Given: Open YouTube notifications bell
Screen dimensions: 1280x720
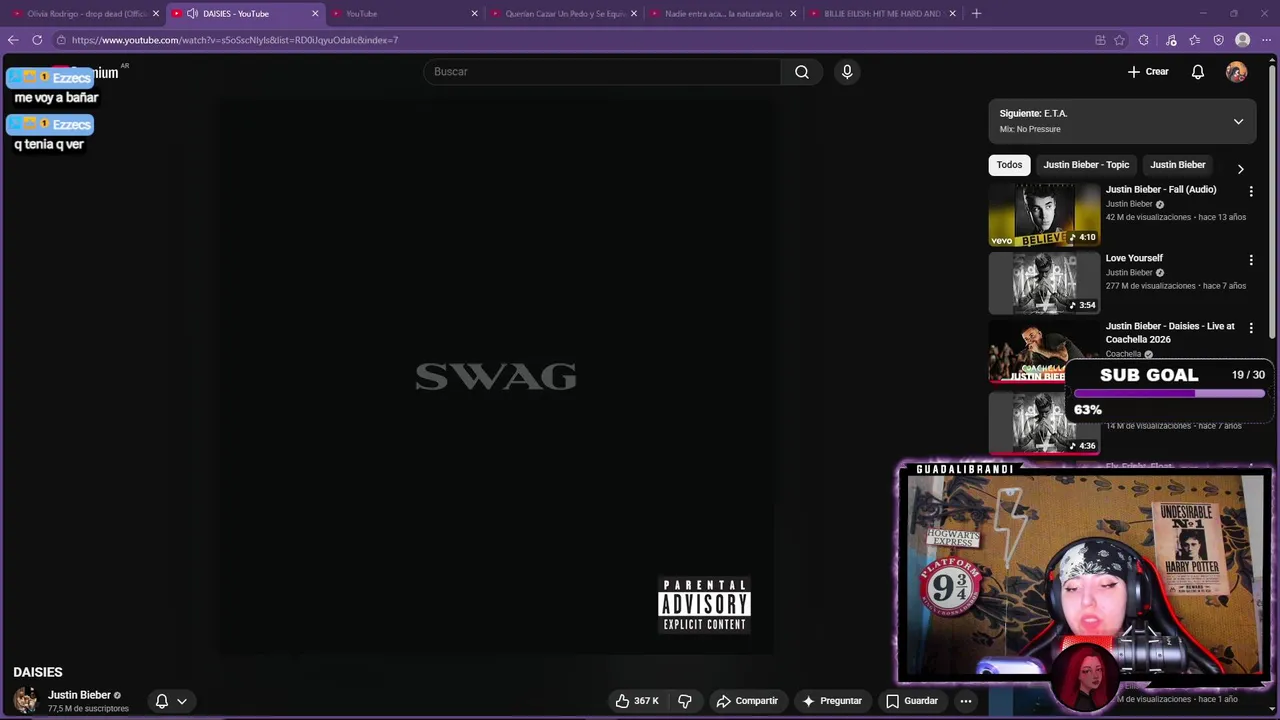Looking at the screenshot, I should [x=1198, y=72].
